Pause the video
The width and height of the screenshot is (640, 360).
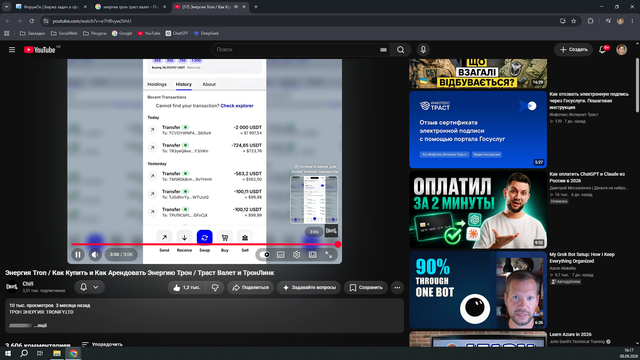coord(78,254)
